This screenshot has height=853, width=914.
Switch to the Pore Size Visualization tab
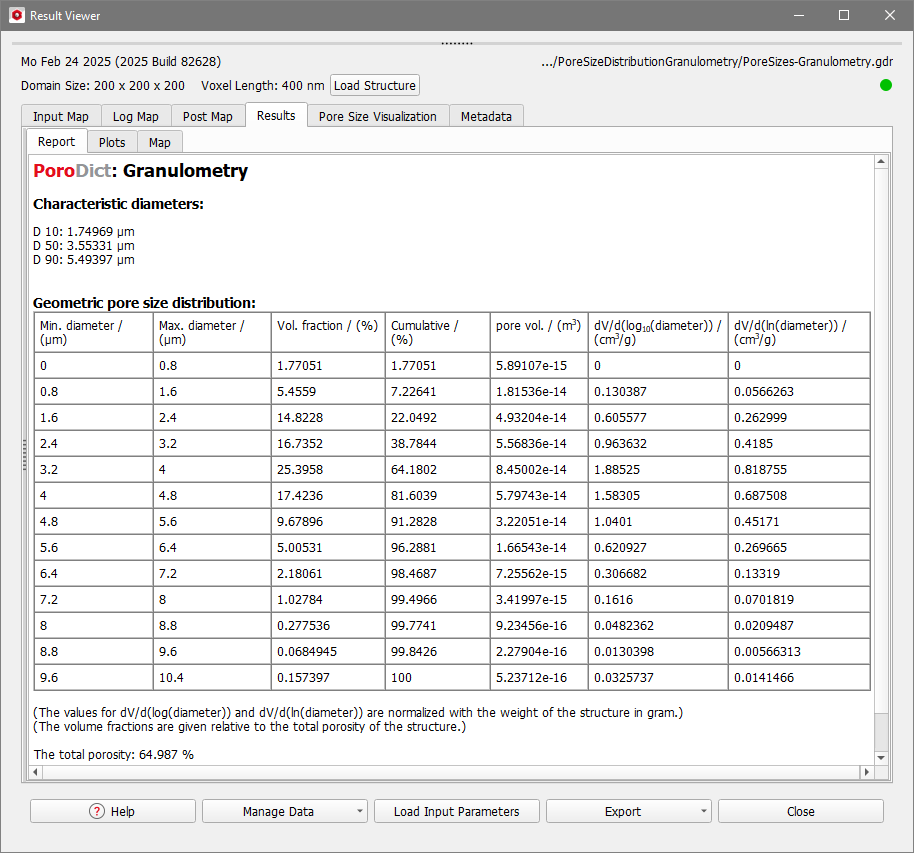[x=376, y=116]
